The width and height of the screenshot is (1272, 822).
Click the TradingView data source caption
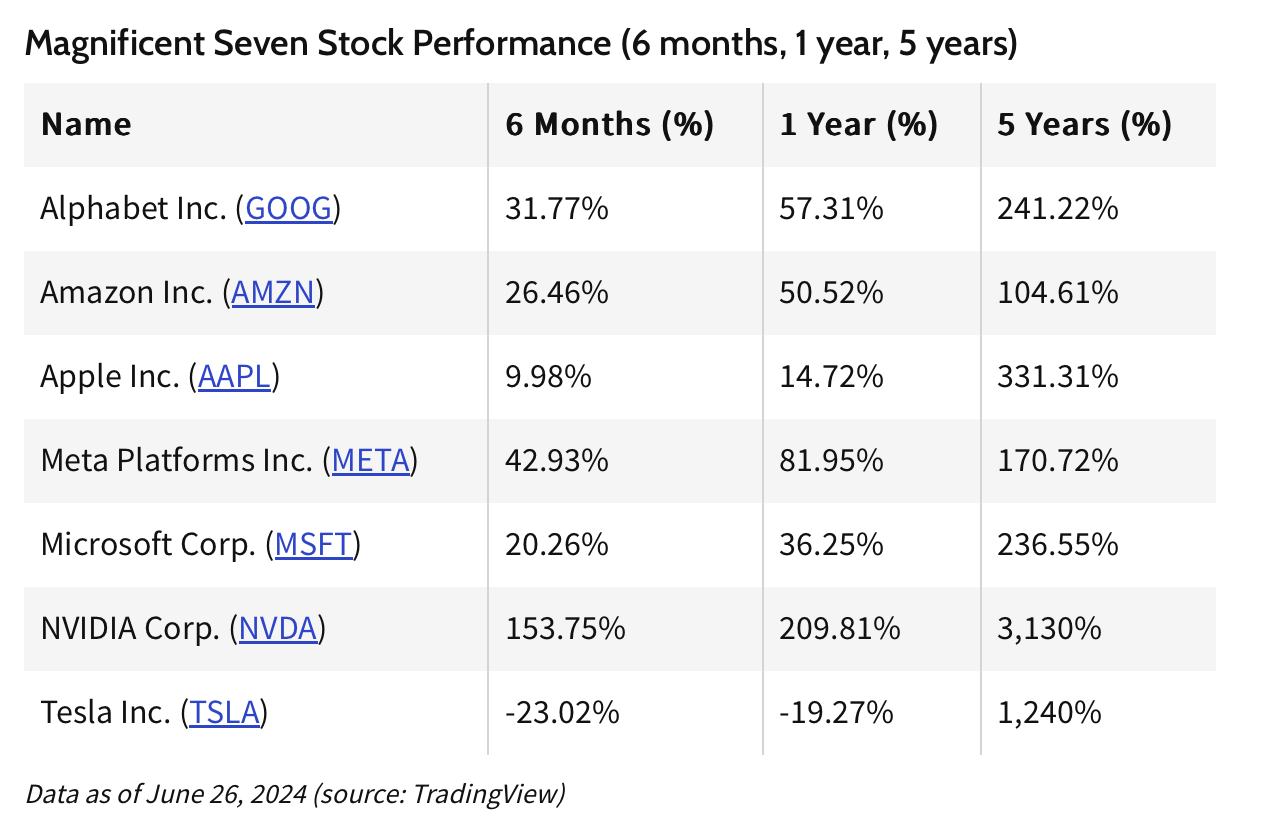295,794
